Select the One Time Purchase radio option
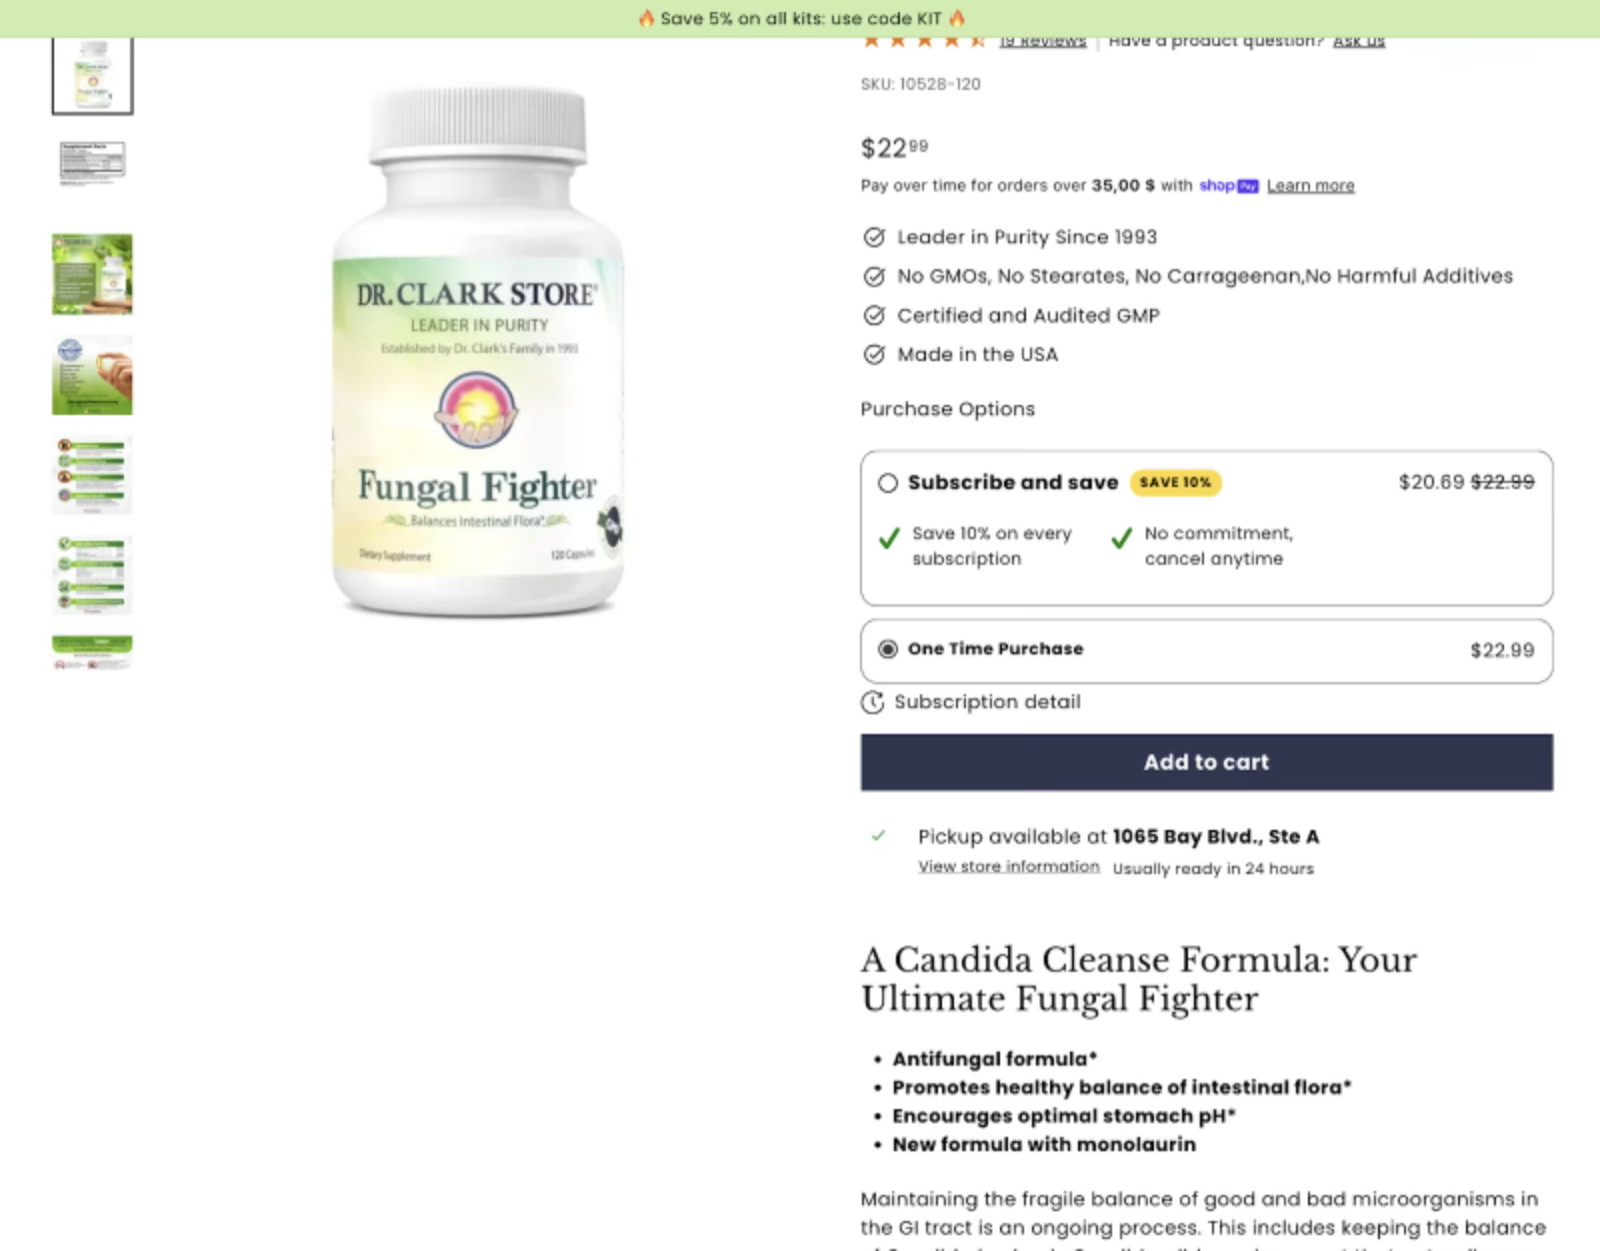The width and height of the screenshot is (1600, 1251). [x=887, y=649]
